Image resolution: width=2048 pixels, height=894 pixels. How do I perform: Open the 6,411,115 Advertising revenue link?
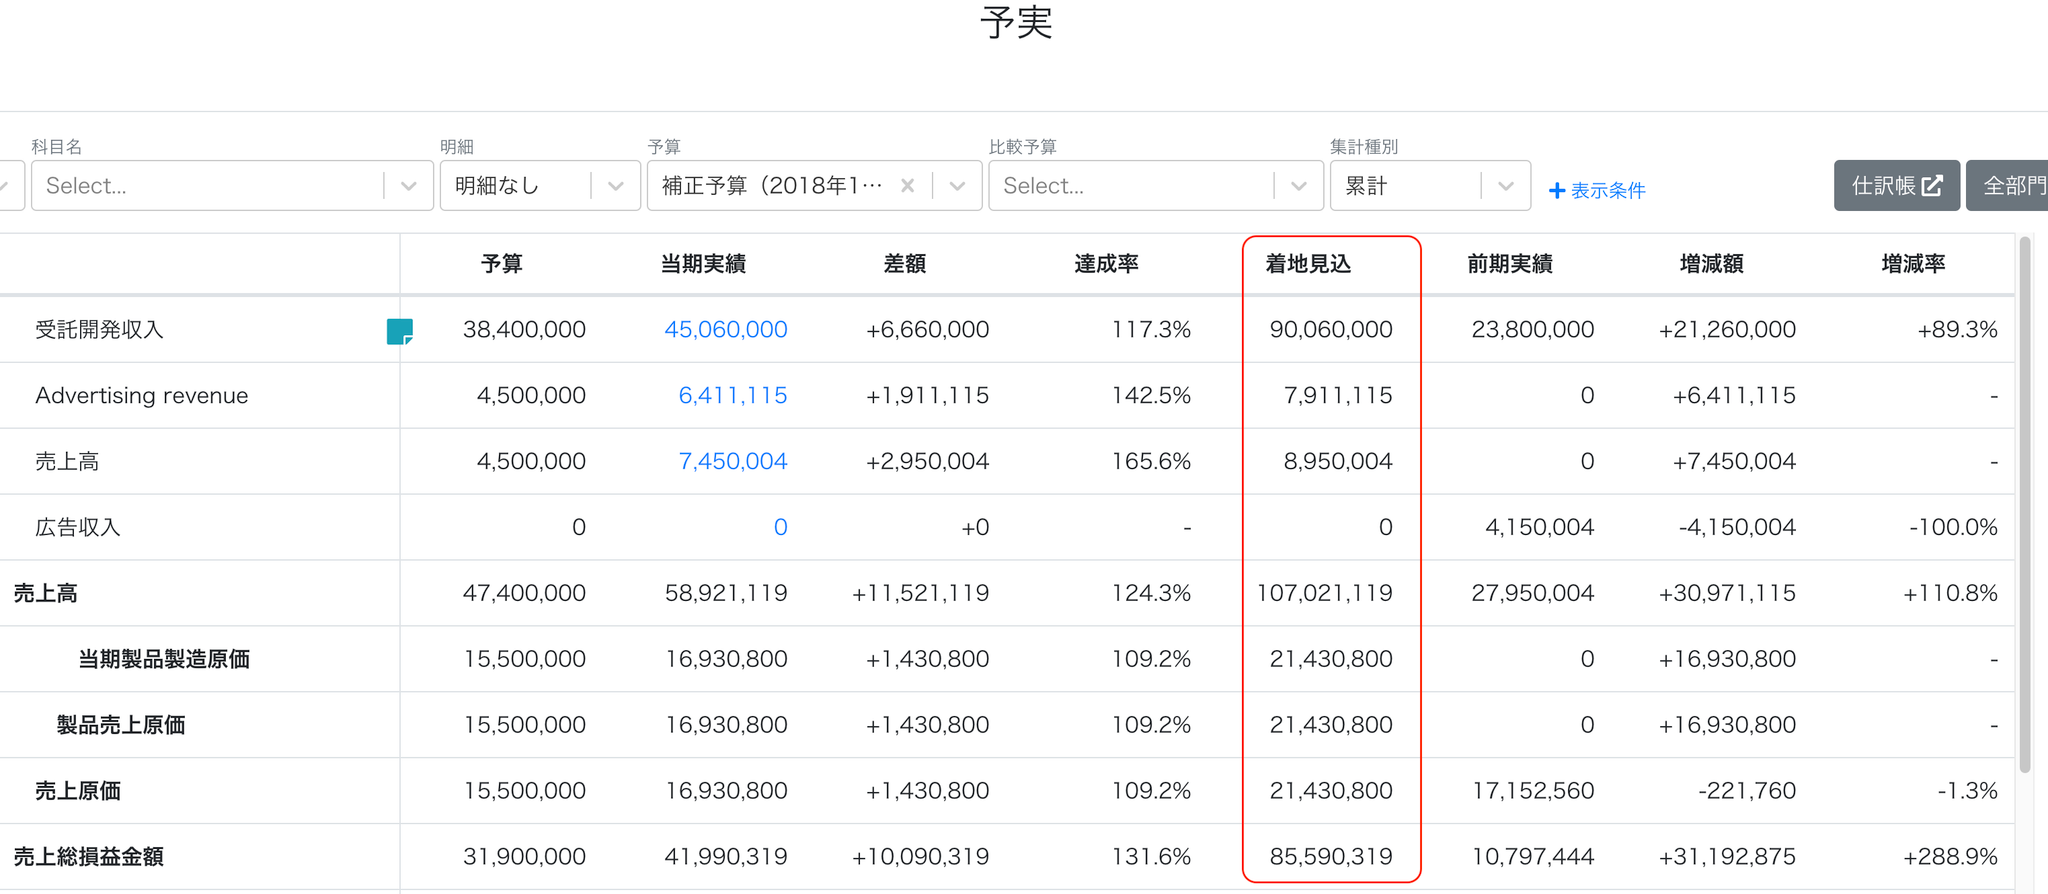[733, 395]
